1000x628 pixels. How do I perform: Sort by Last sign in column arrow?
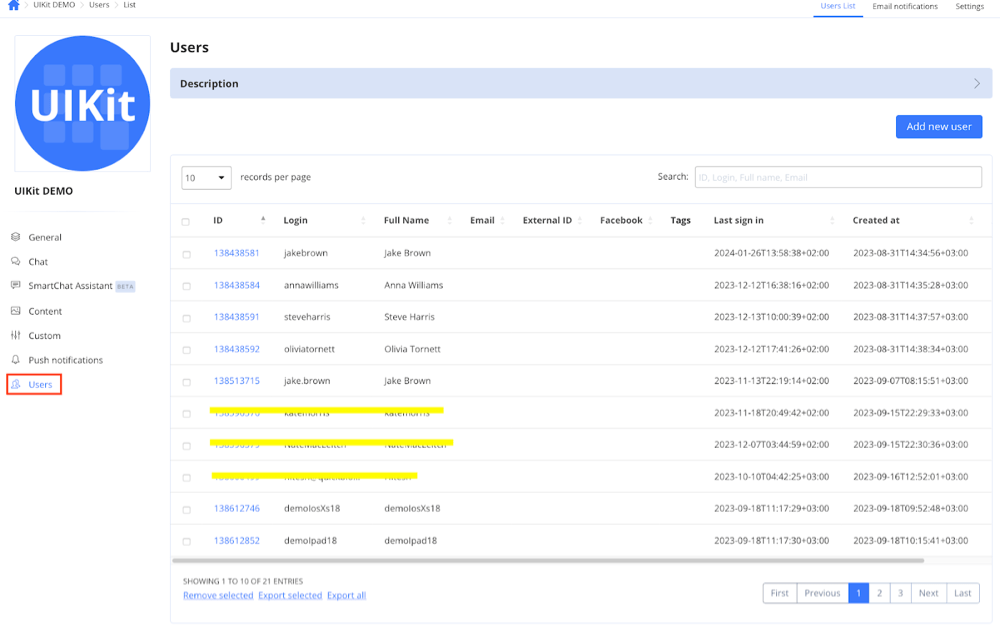[832, 220]
